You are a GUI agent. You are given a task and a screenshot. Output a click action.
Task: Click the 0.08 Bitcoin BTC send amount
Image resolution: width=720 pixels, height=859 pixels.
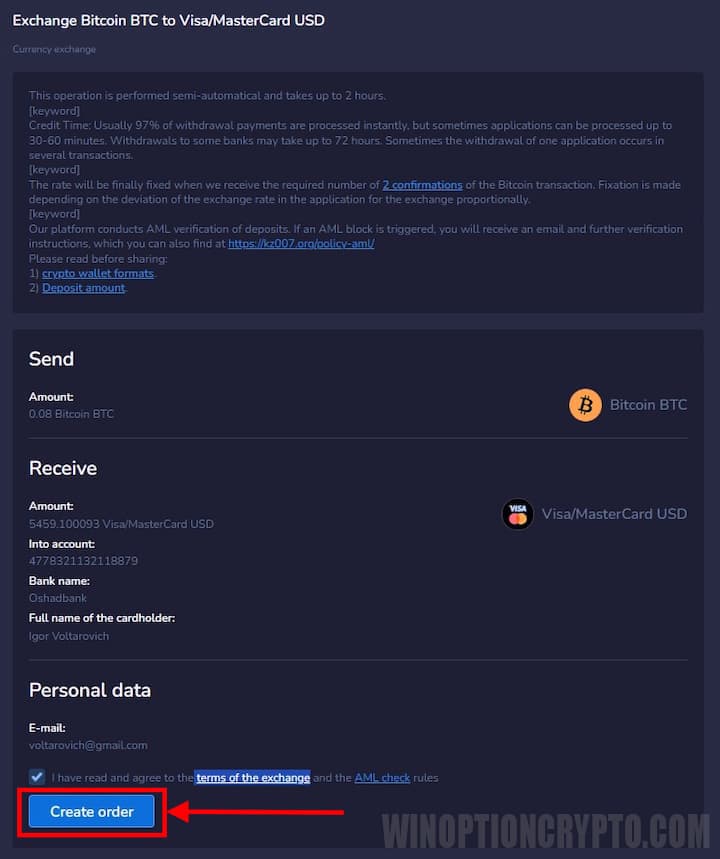pos(71,414)
